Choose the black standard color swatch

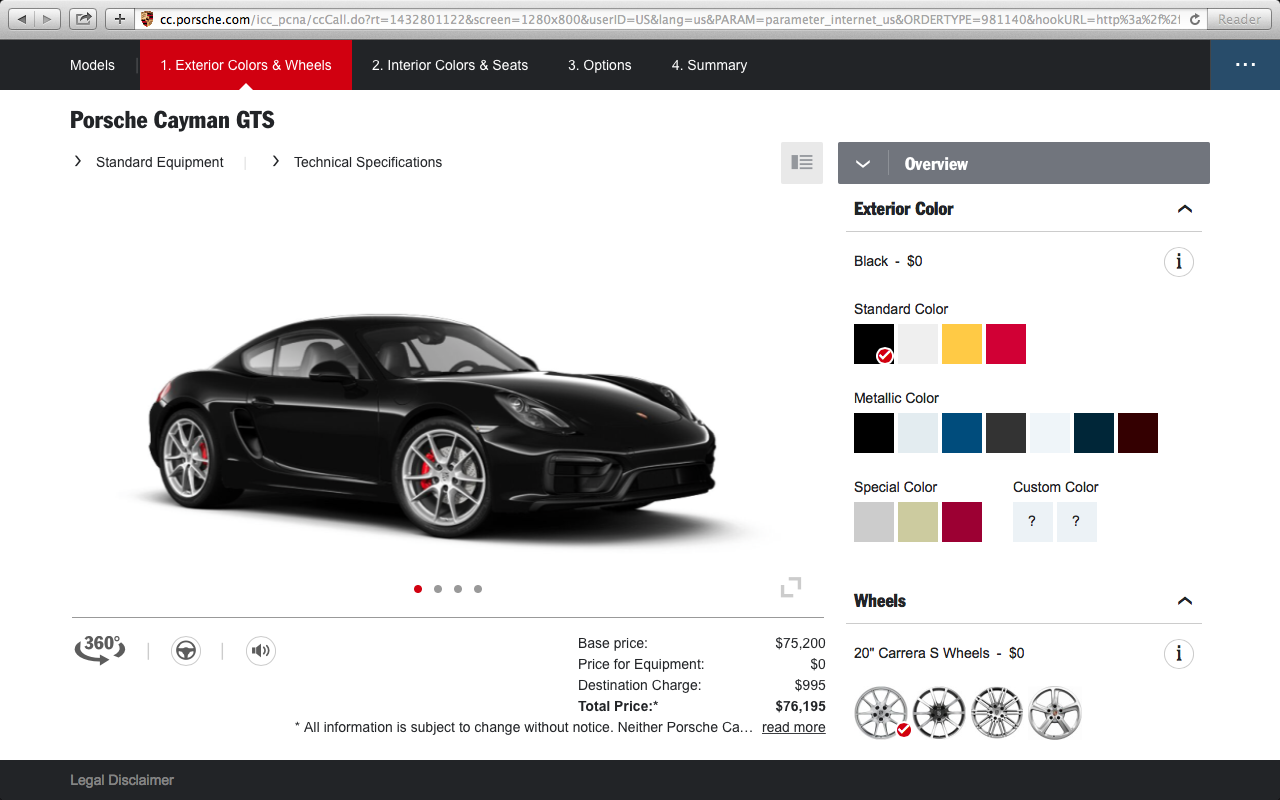(x=874, y=344)
